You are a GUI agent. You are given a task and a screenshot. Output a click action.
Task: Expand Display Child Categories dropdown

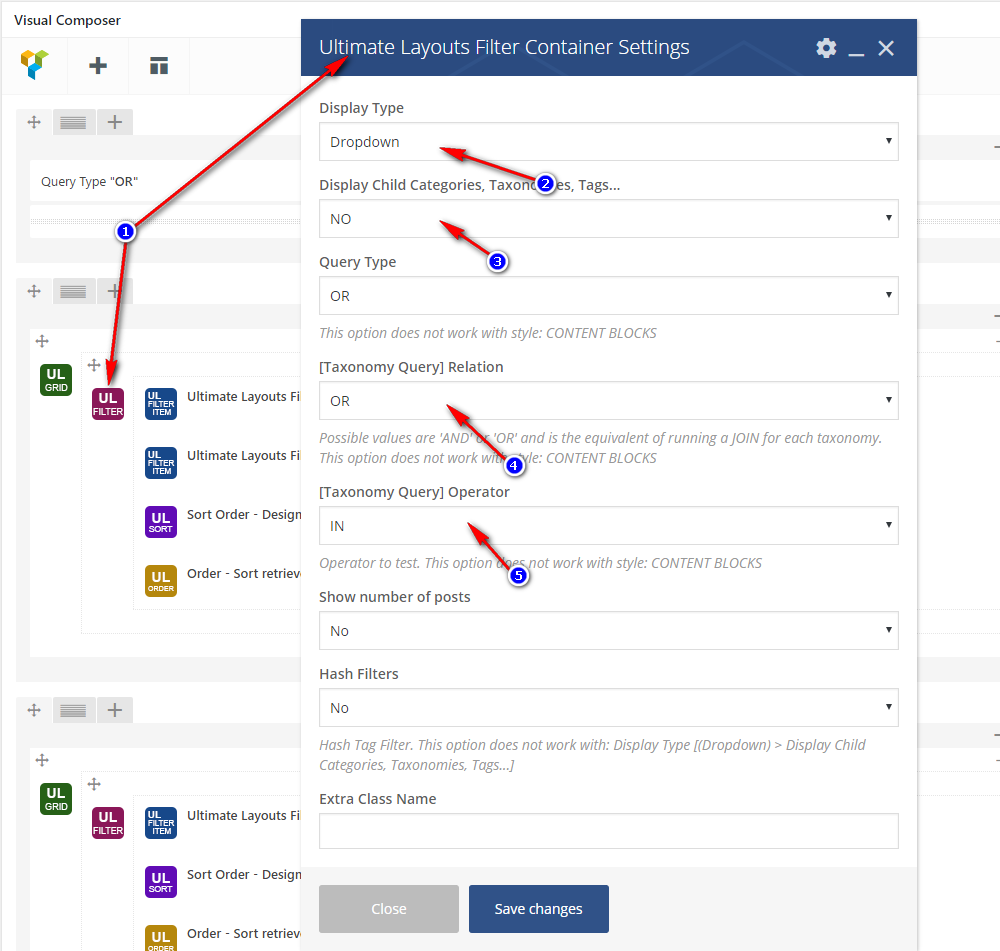click(608, 219)
